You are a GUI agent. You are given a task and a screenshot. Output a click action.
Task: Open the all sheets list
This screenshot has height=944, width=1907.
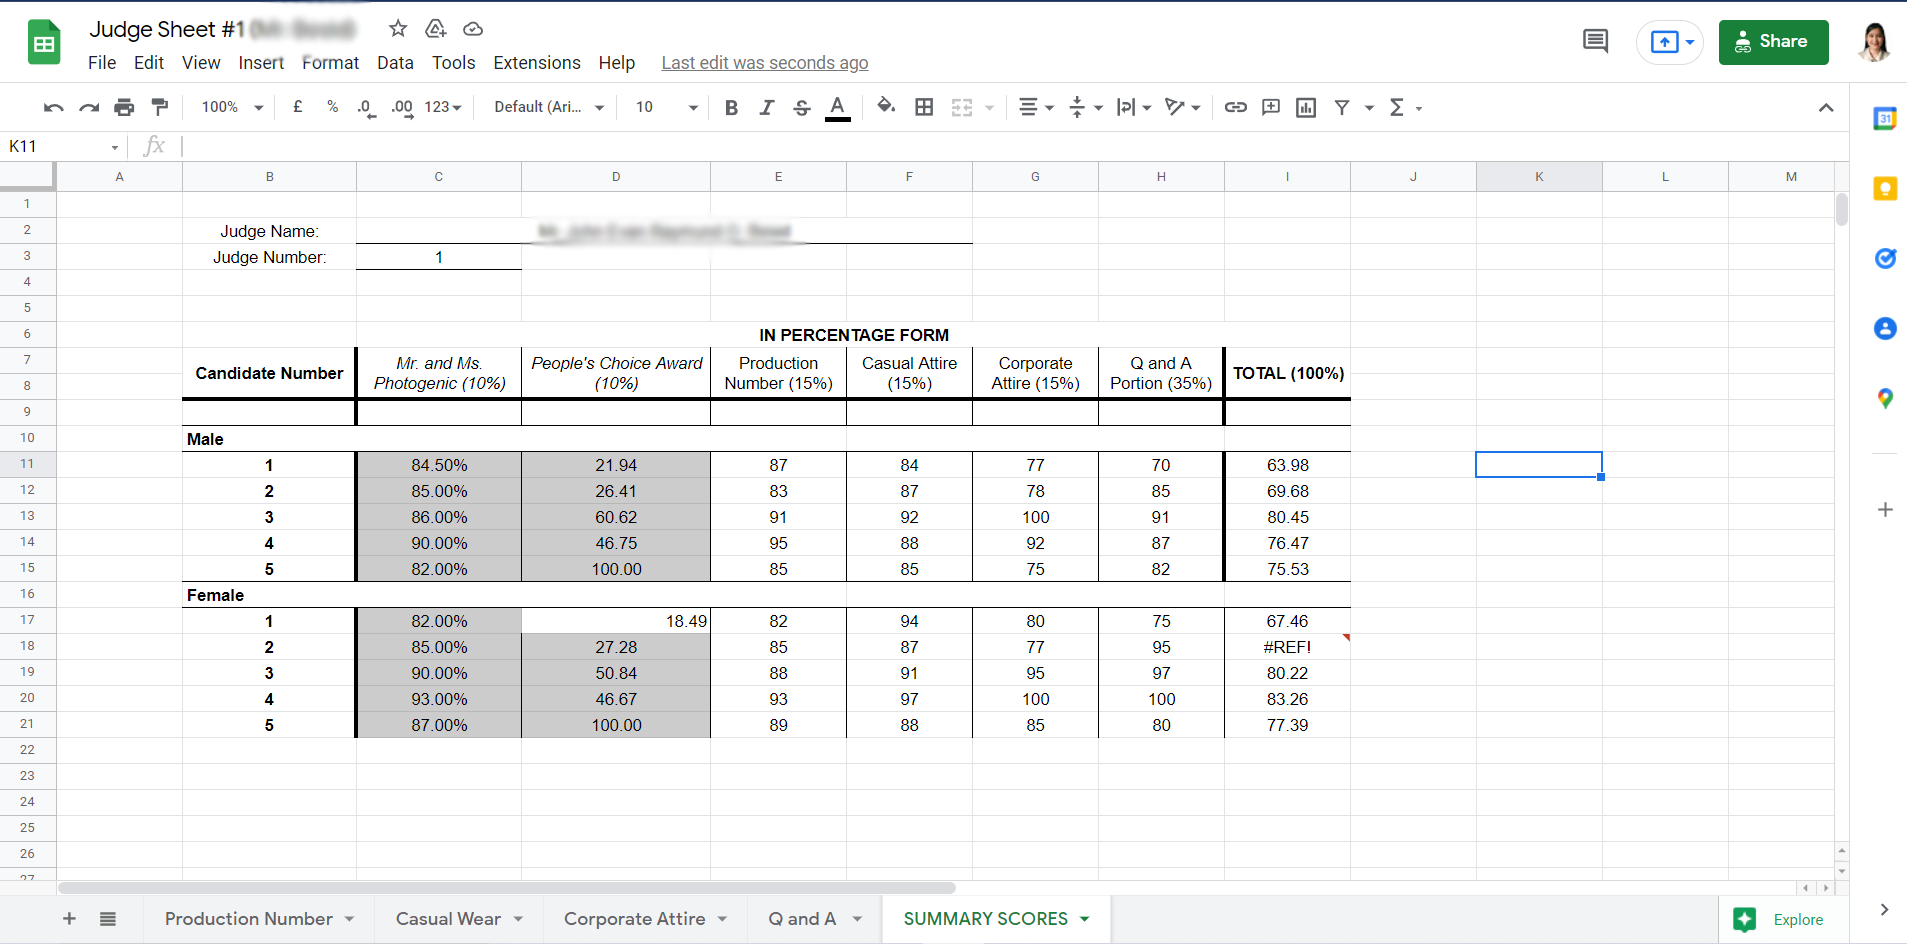tap(108, 919)
